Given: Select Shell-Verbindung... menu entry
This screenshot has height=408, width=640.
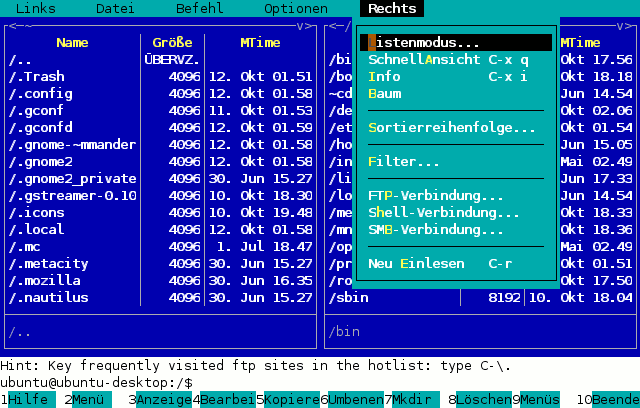Looking at the screenshot, I should pos(444,213).
